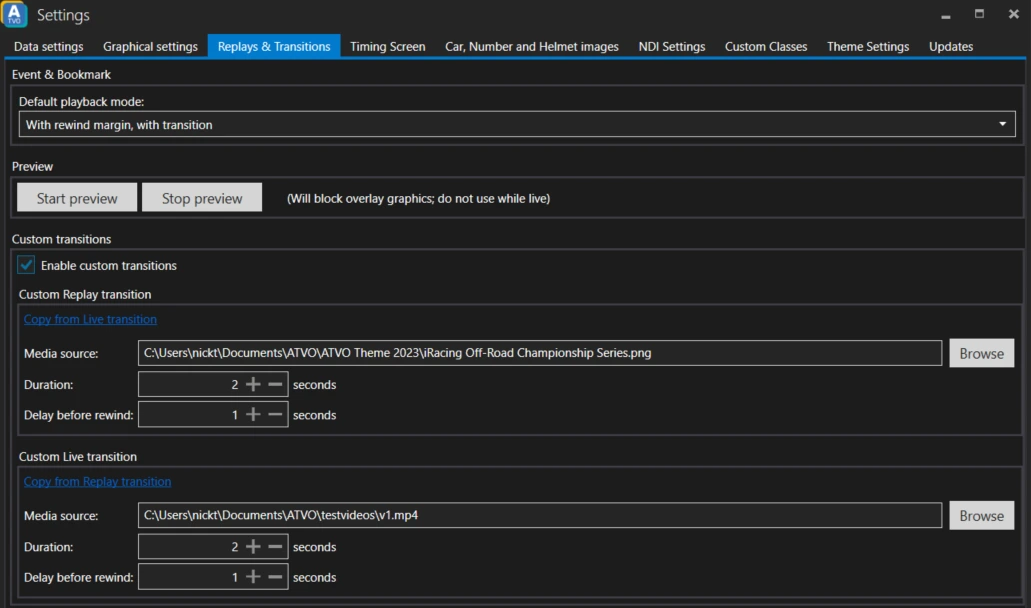This screenshot has width=1031, height=608.
Task: Open the NDI Settings tab
Action: click(x=671, y=47)
